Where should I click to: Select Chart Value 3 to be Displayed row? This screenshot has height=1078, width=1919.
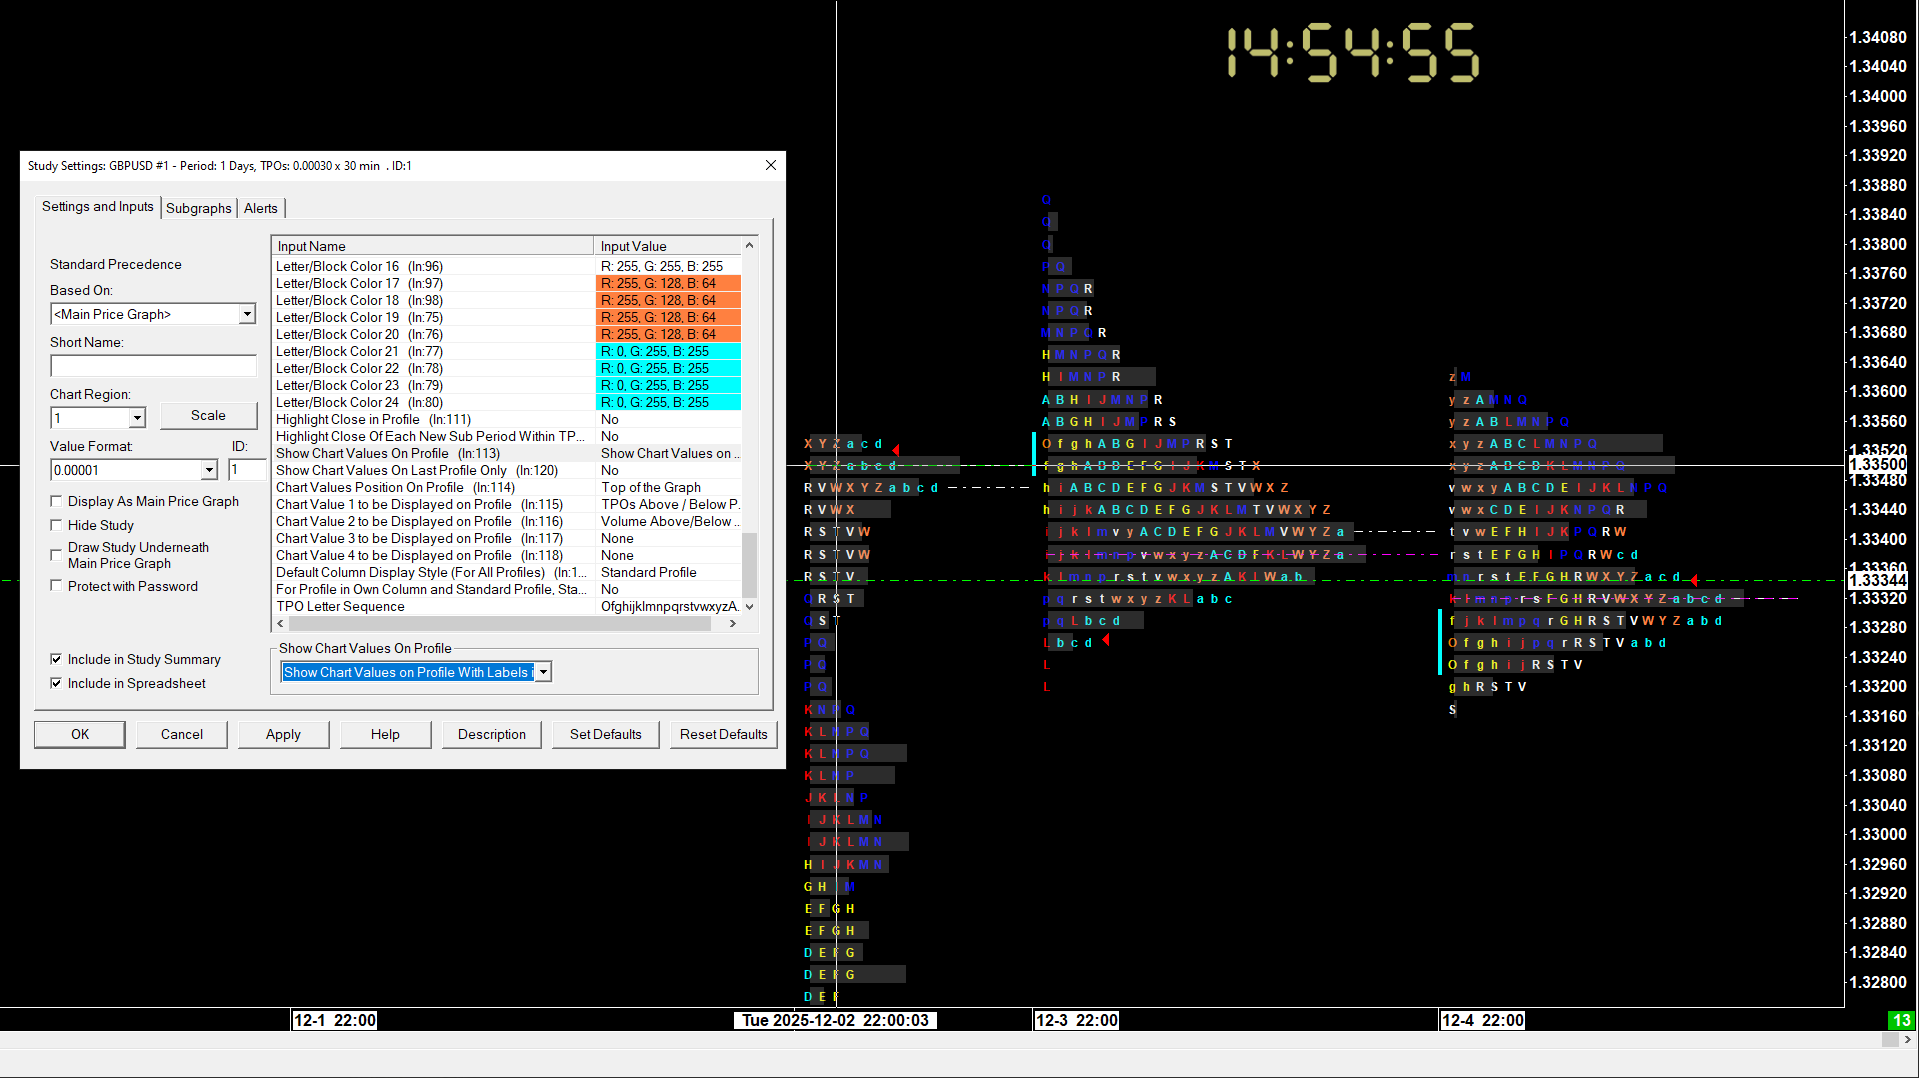[506, 538]
